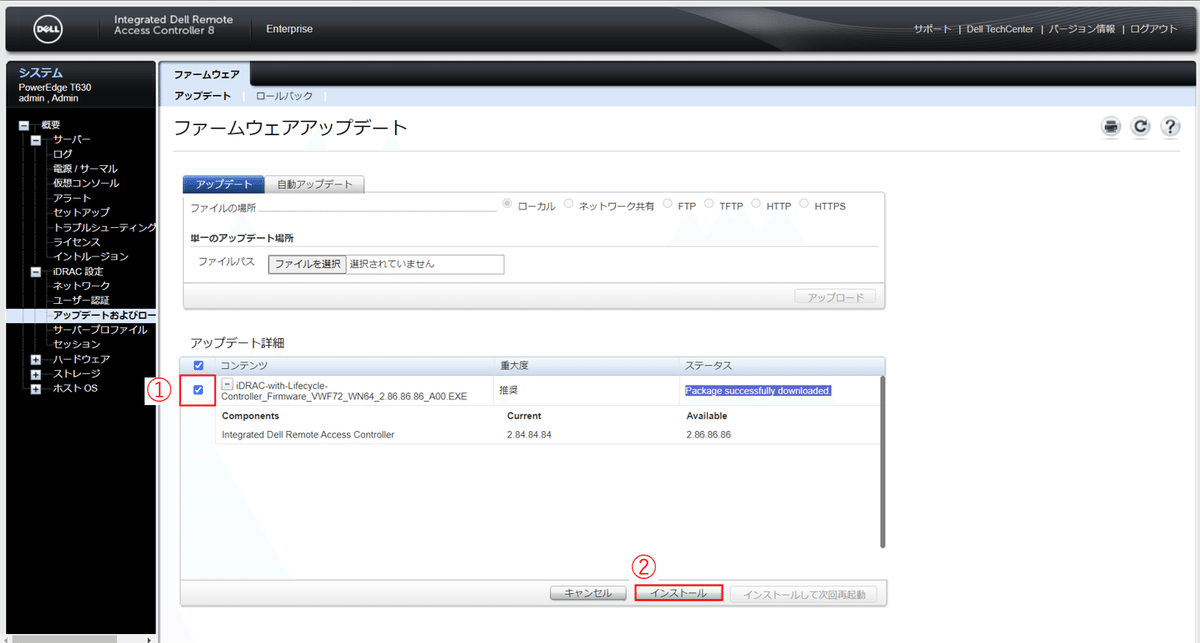Screen dimensions: 1200x643
Task: Select the HTTPS radio button
Action: click(x=804, y=204)
